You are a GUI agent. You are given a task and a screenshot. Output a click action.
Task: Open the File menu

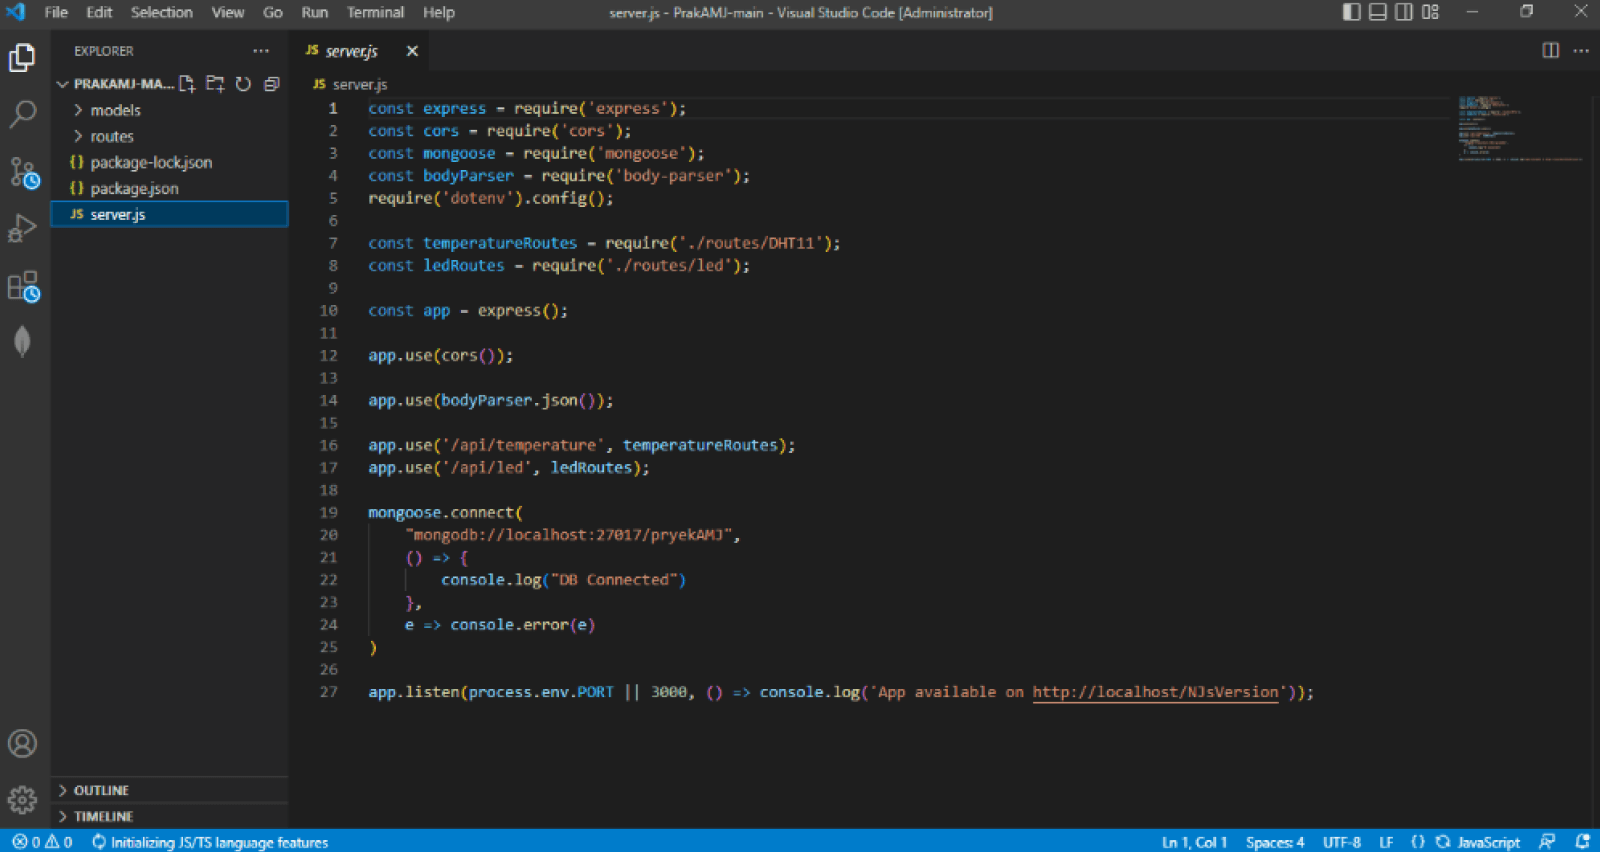click(x=56, y=12)
